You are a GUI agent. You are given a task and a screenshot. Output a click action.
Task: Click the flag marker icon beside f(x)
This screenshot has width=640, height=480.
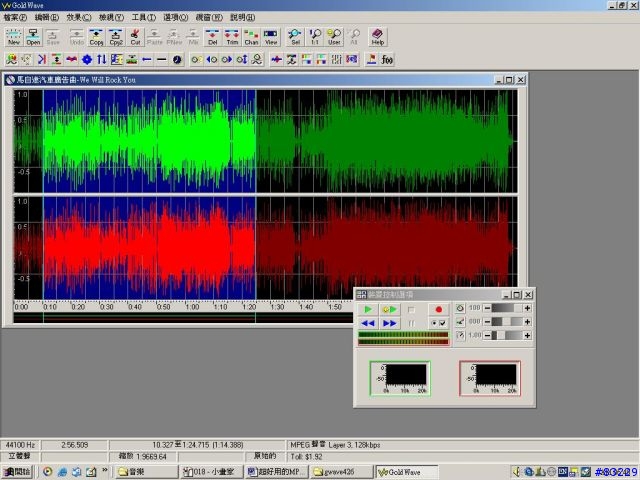371,60
